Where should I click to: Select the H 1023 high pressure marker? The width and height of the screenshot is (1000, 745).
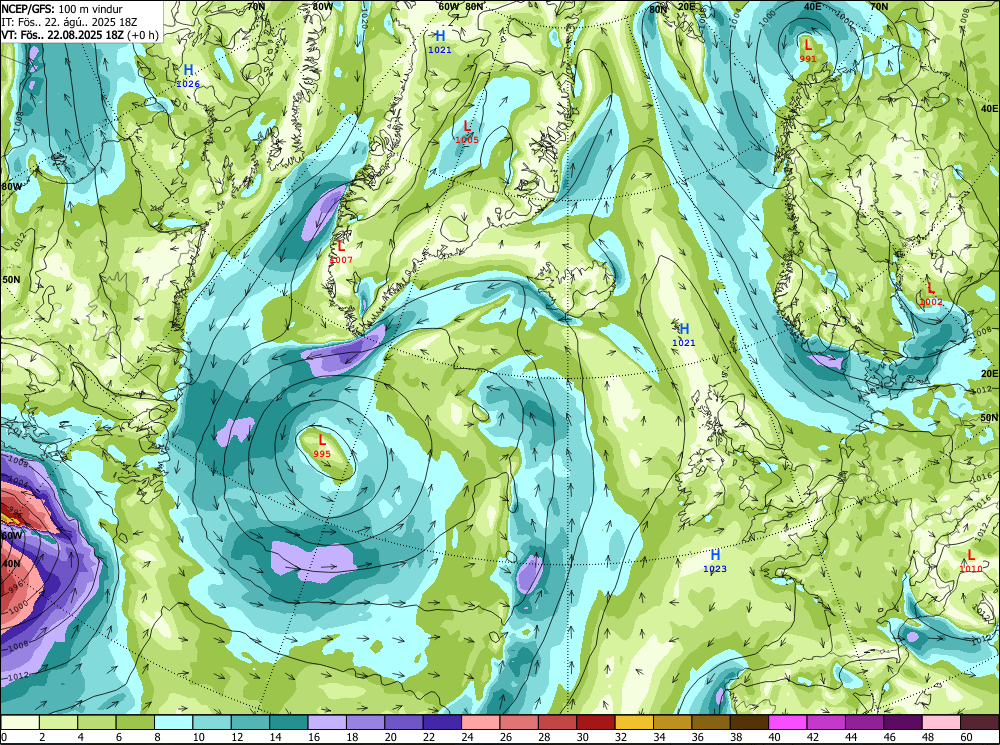[x=715, y=560]
